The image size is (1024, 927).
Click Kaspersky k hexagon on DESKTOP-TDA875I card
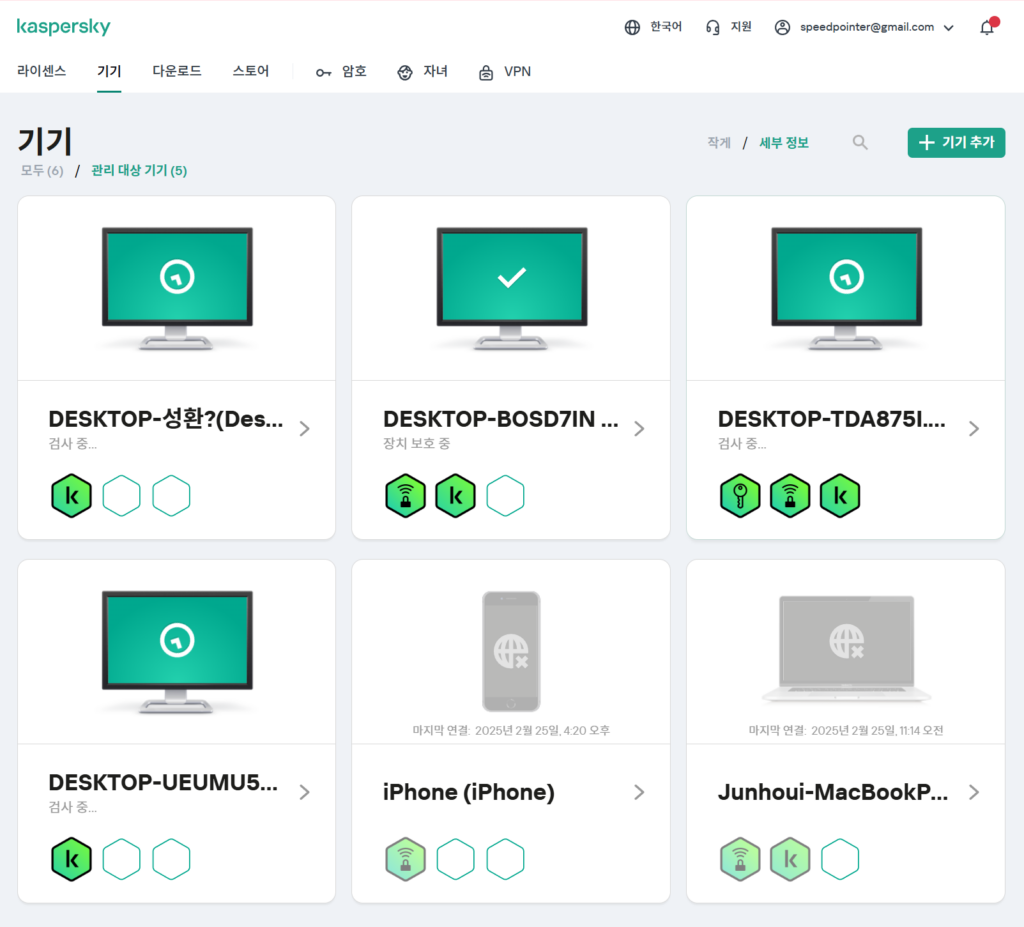coord(840,496)
